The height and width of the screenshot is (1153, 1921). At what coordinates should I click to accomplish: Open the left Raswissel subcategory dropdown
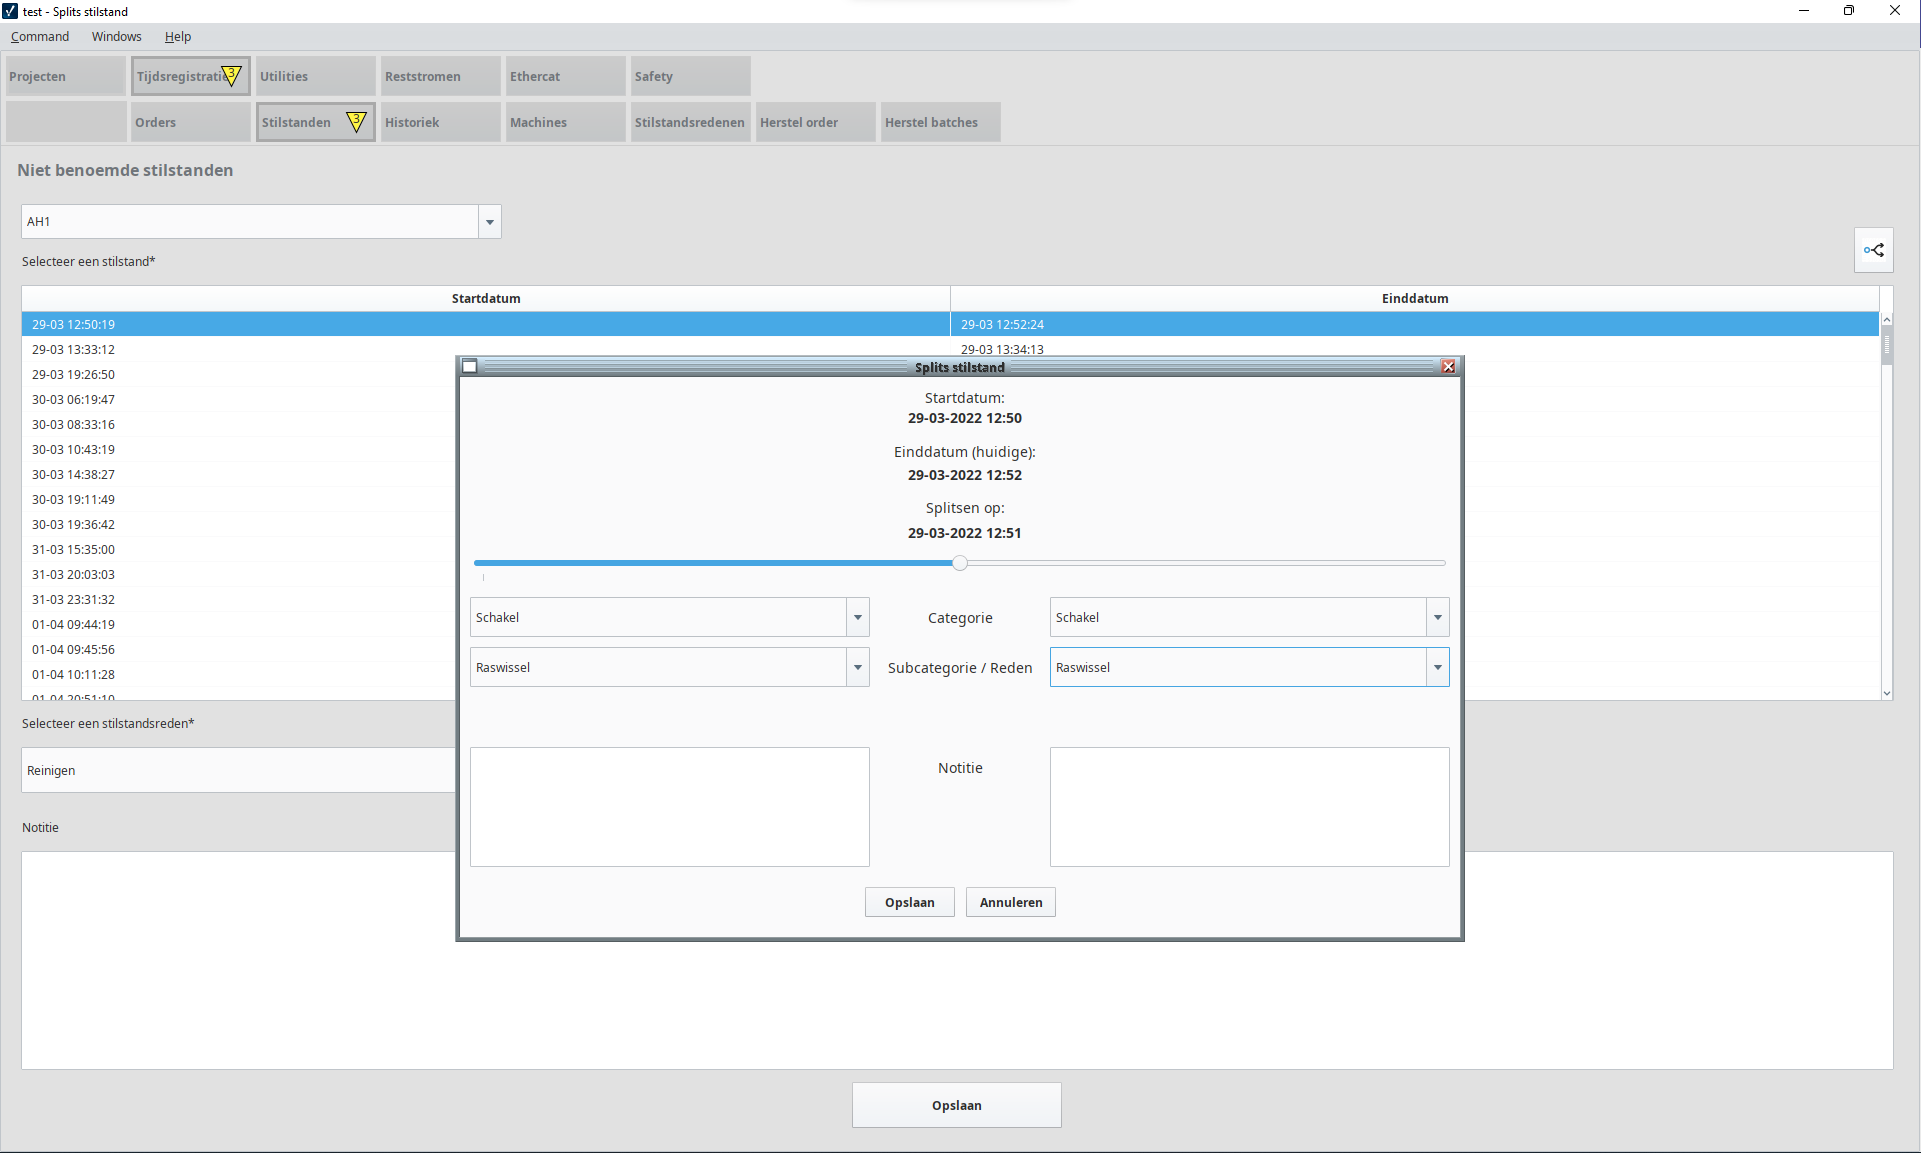coord(857,668)
